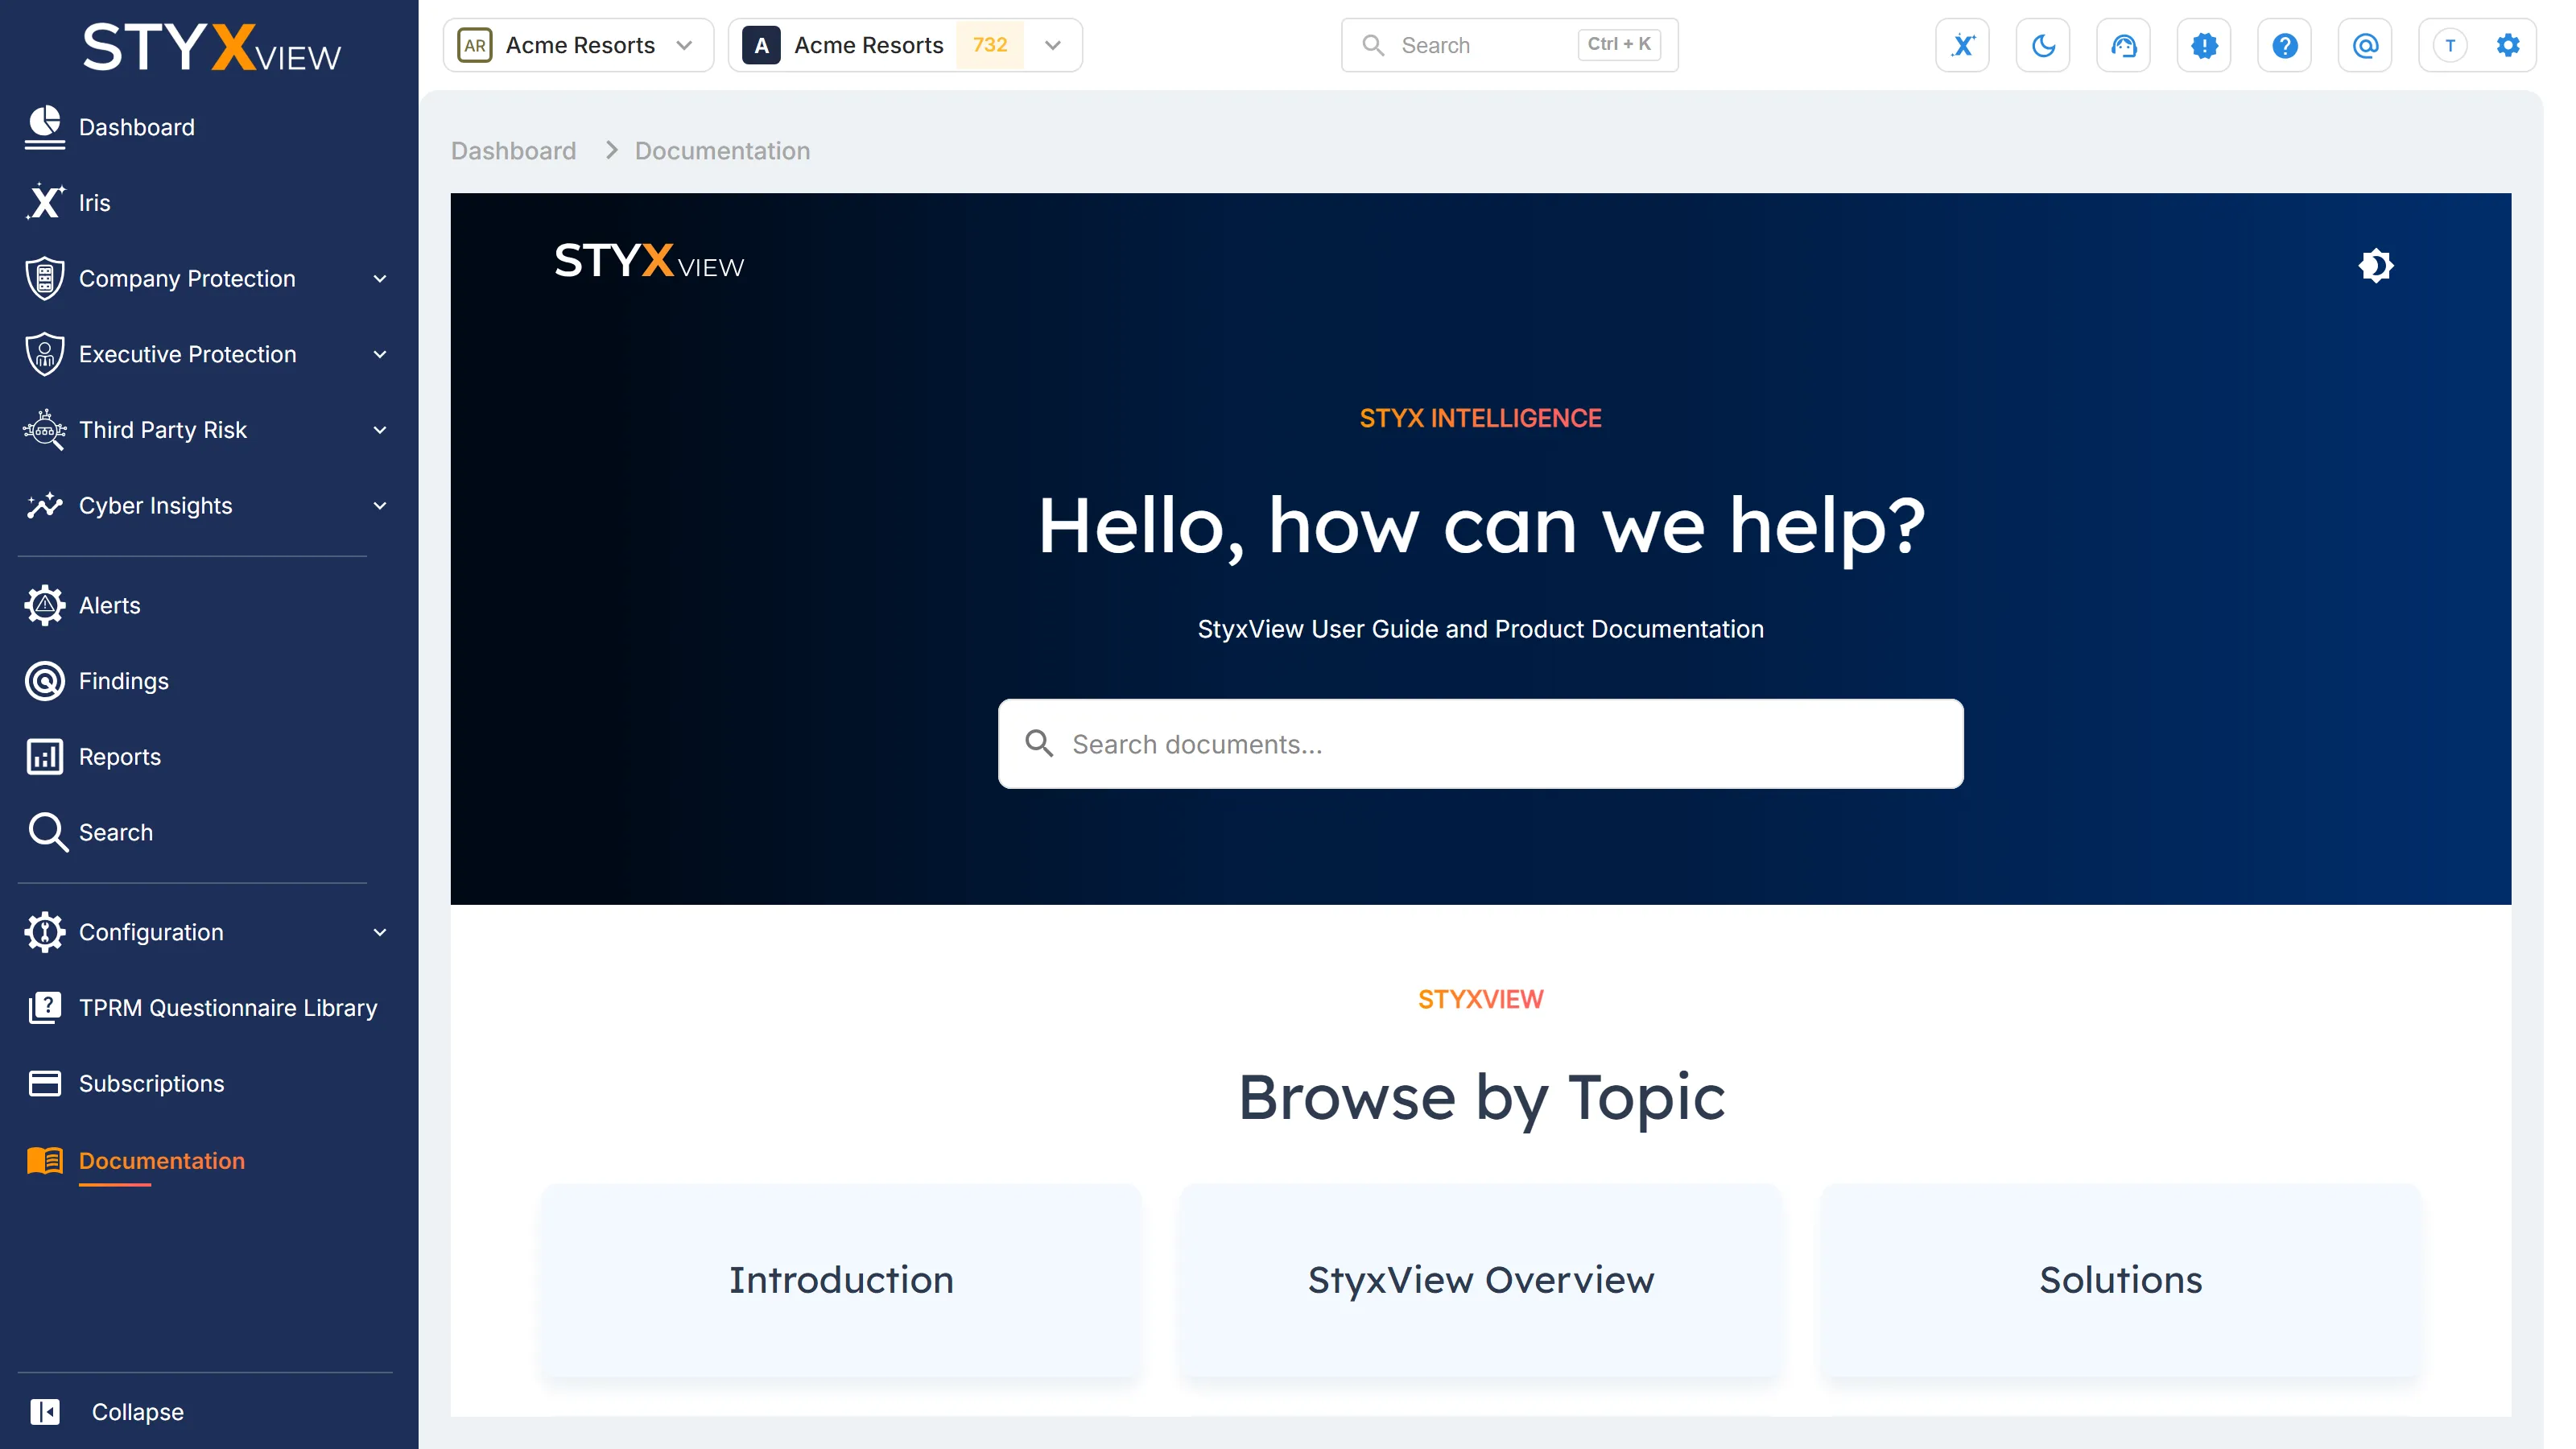Click the @ mentions icon
Viewport: 2576px width, 1449px height.
pyautogui.click(x=2365, y=45)
